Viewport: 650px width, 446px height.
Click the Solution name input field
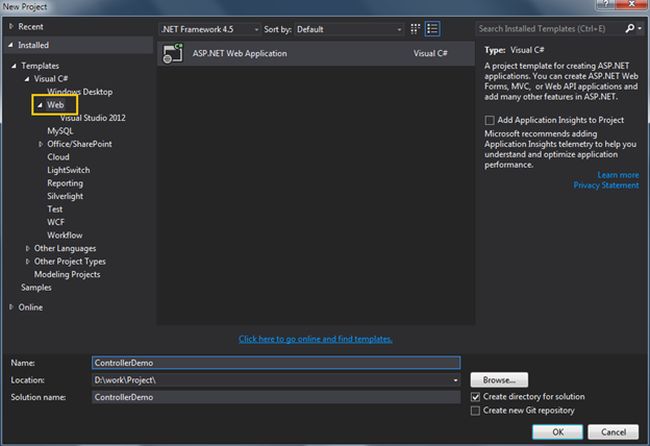tap(276, 397)
